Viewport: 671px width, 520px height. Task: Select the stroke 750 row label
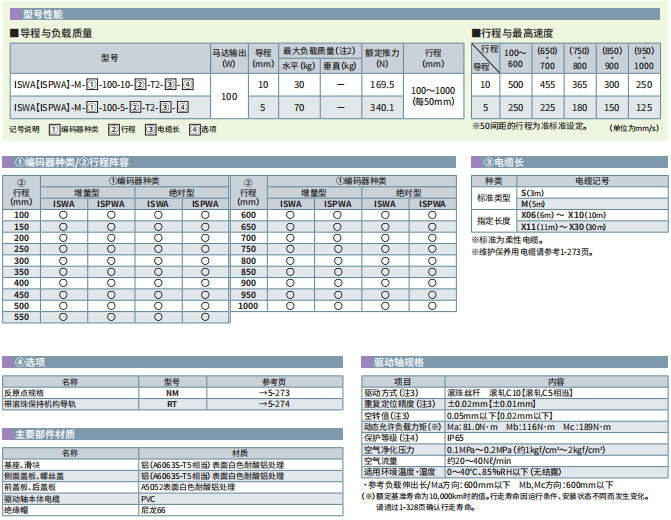point(248,249)
